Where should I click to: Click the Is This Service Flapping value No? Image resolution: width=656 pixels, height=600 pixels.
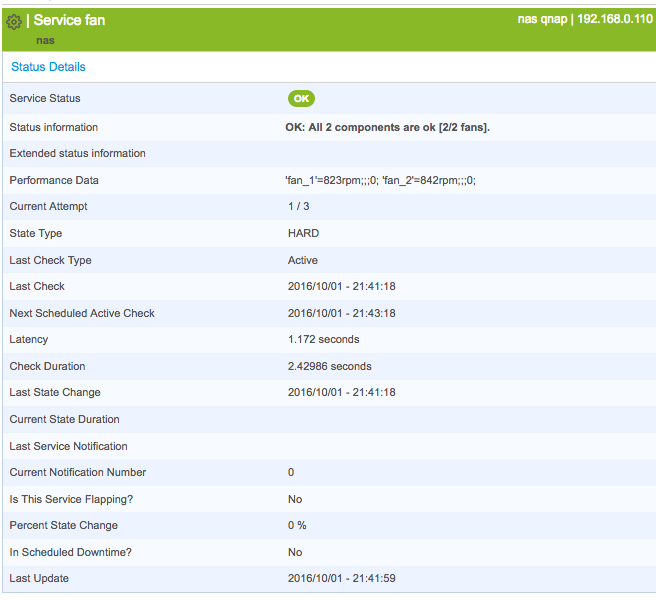pos(295,499)
